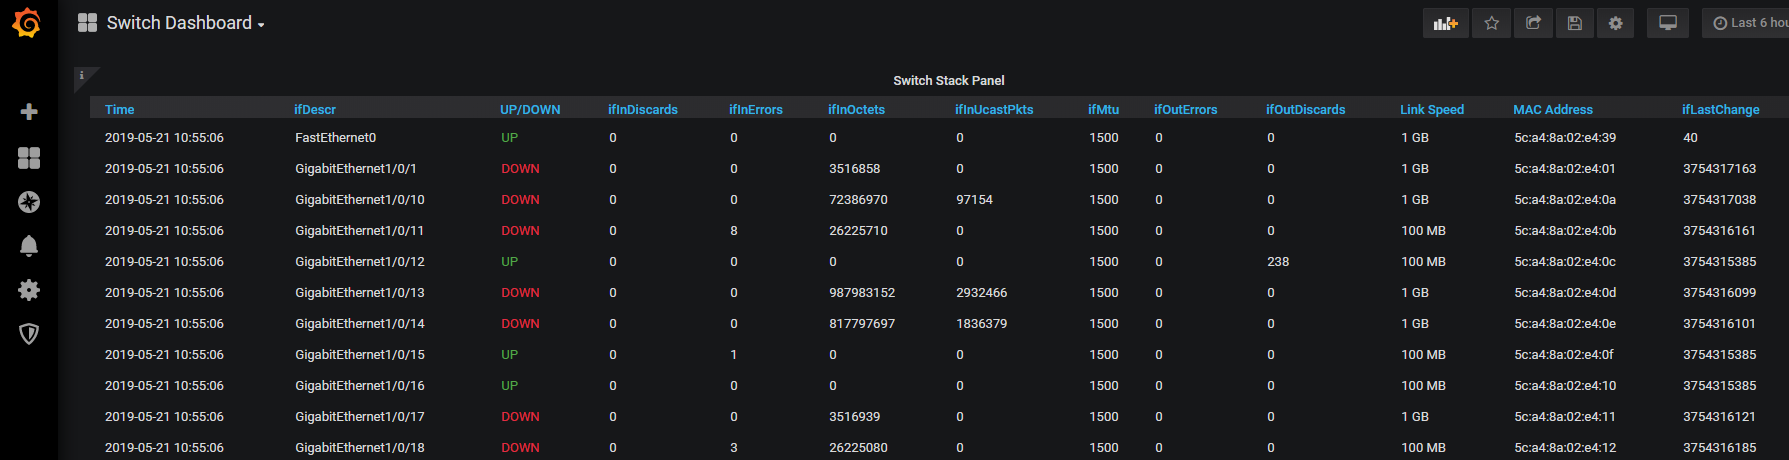Screen dimensions: 1789x460
Task: Click ifLastChange value 40 for FastEthernet0
Action: tap(1691, 138)
